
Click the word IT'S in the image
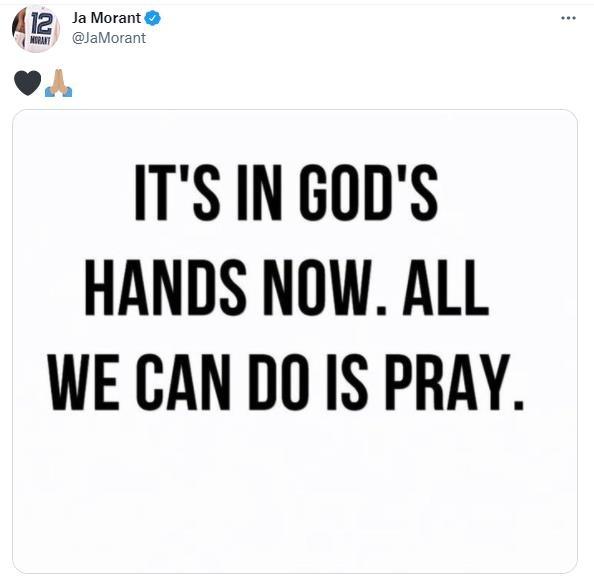click(x=177, y=193)
